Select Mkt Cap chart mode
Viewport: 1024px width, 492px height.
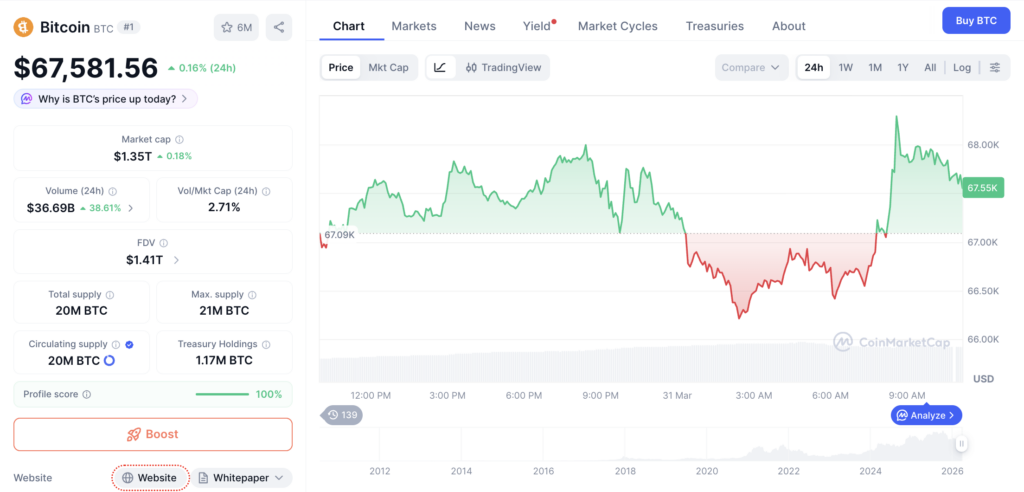pos(389,67)
